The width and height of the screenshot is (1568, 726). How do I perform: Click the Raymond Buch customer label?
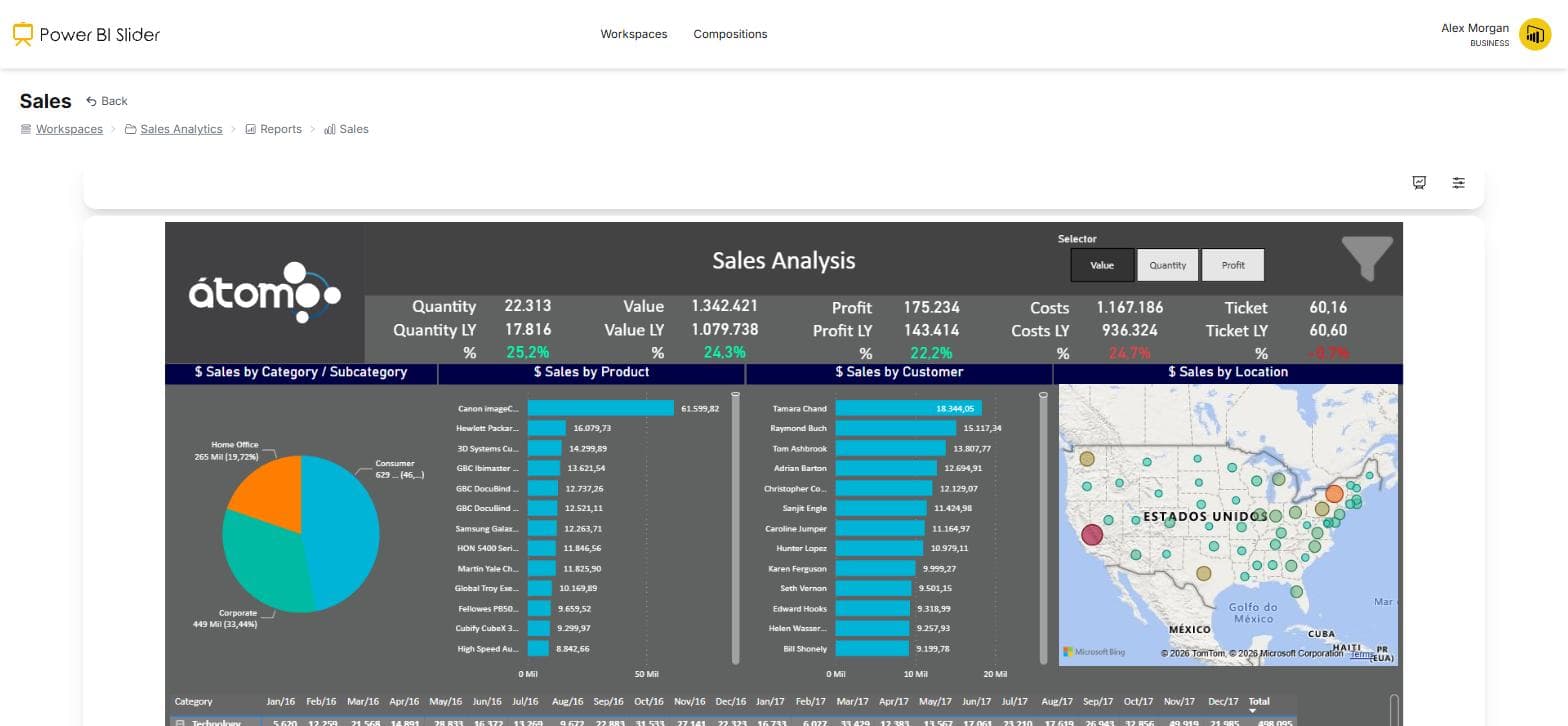[x=798, y=428]
